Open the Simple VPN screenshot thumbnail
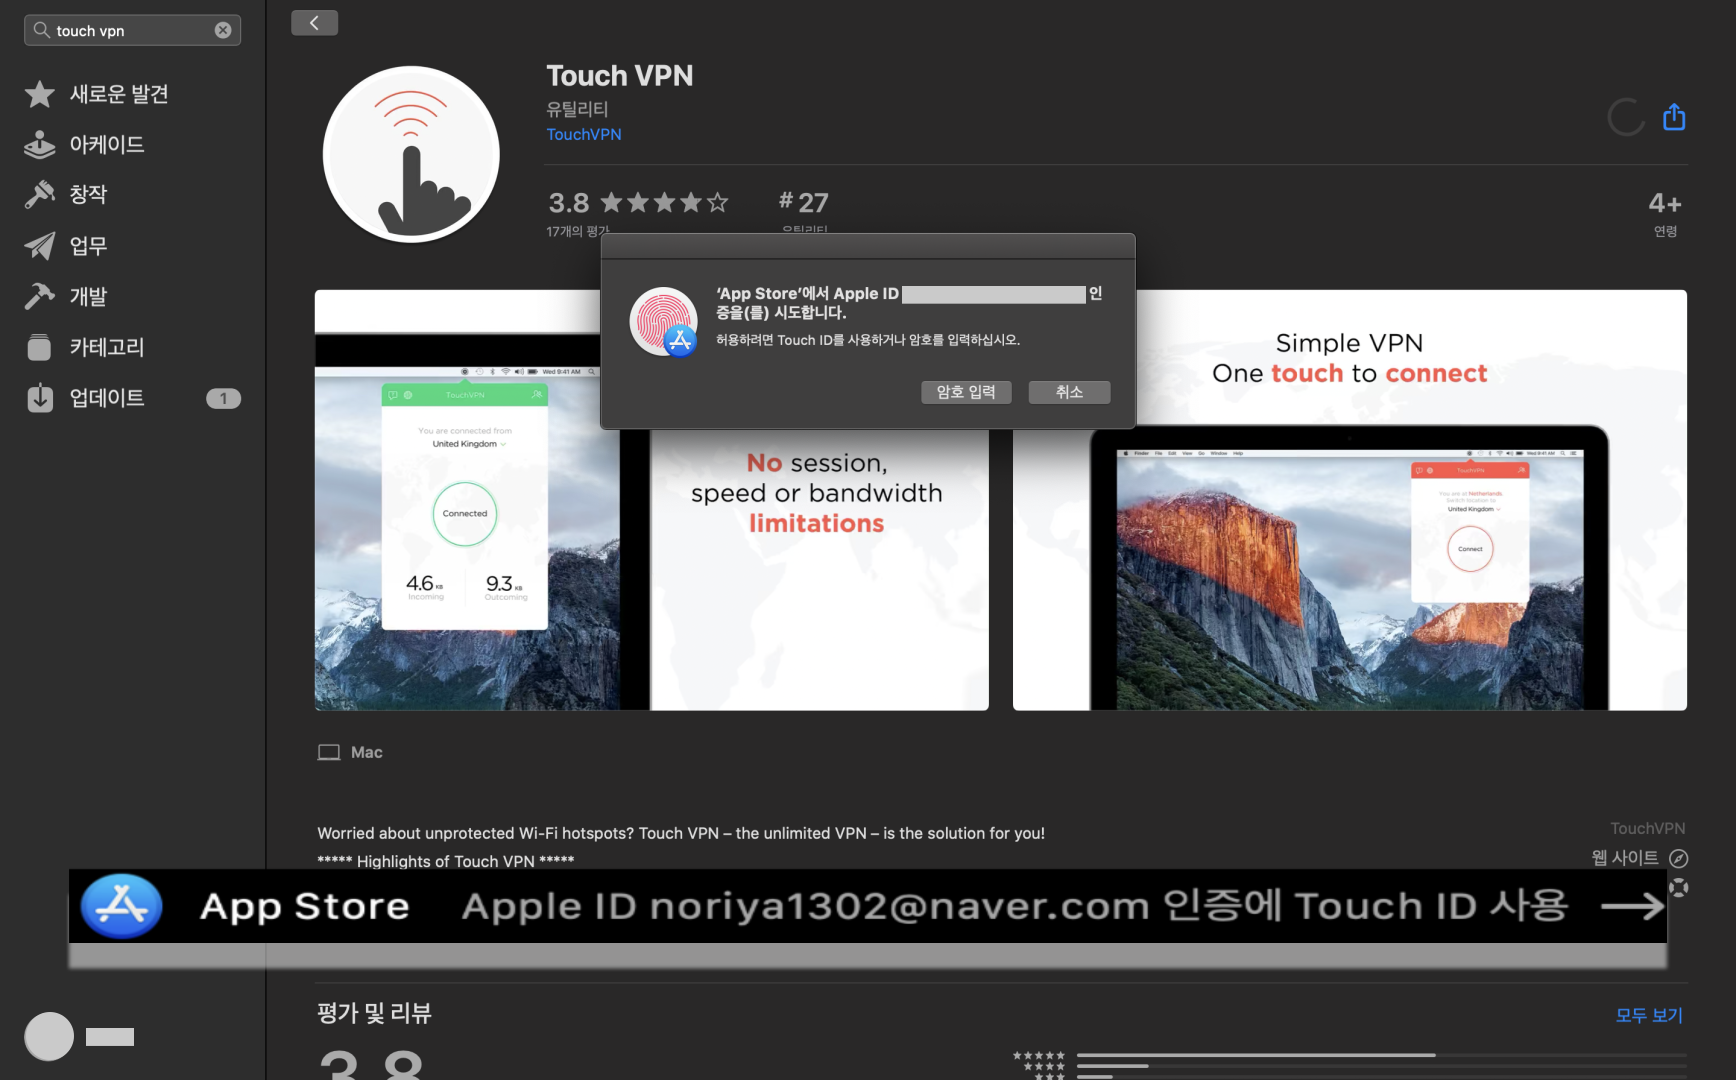The width and height of the screenshot is (1736, 1080). [1350, 500]
